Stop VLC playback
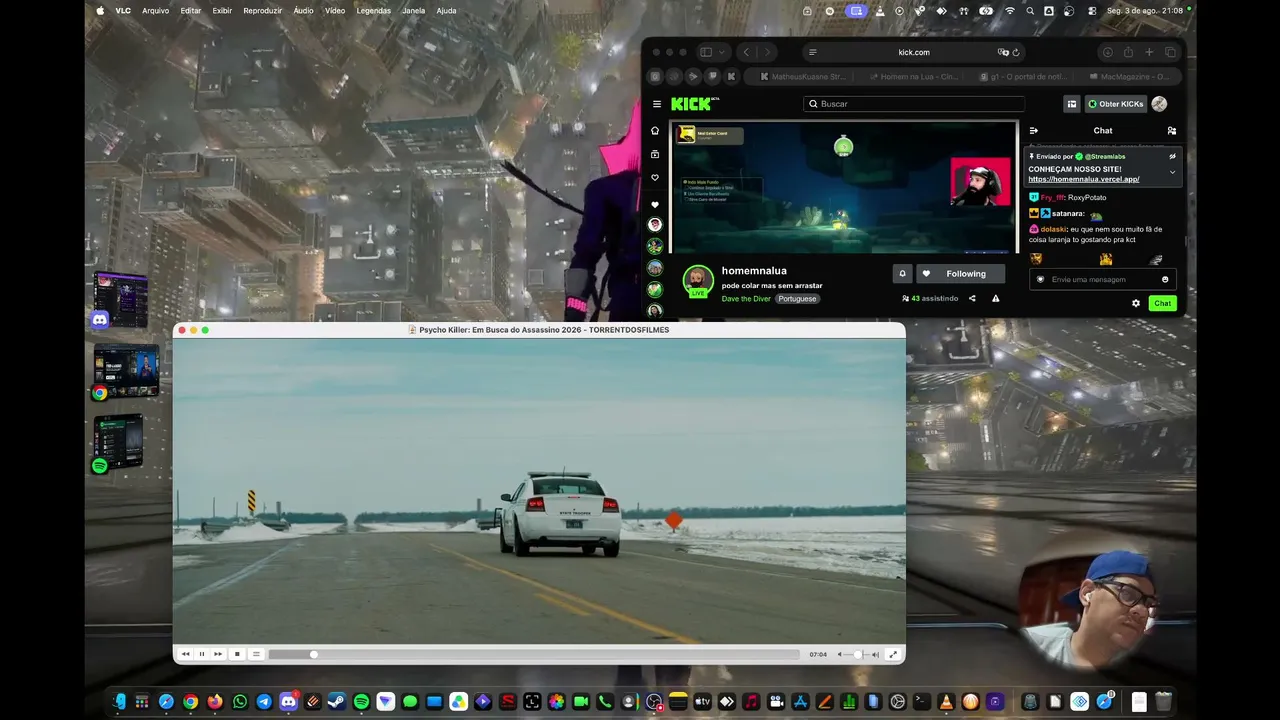 click(237, 654)
